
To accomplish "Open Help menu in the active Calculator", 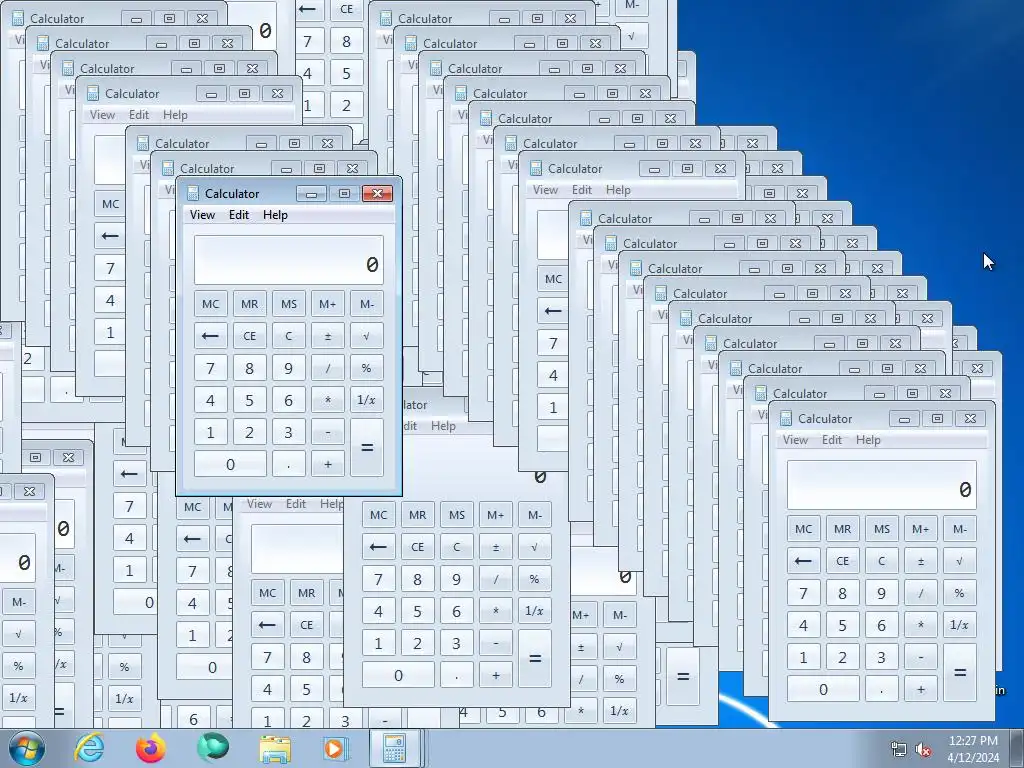I will (x=275, y=215).
